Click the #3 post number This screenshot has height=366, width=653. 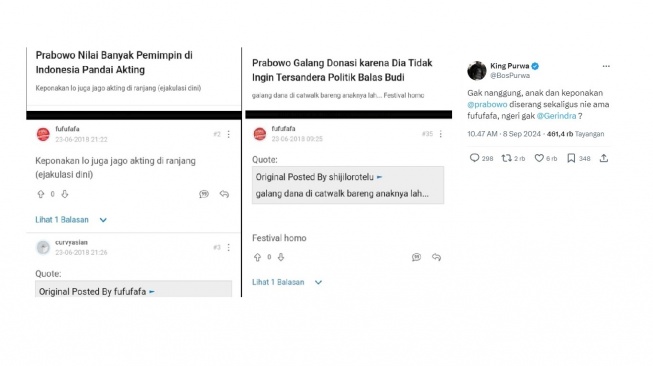click(x=217, y=247)
